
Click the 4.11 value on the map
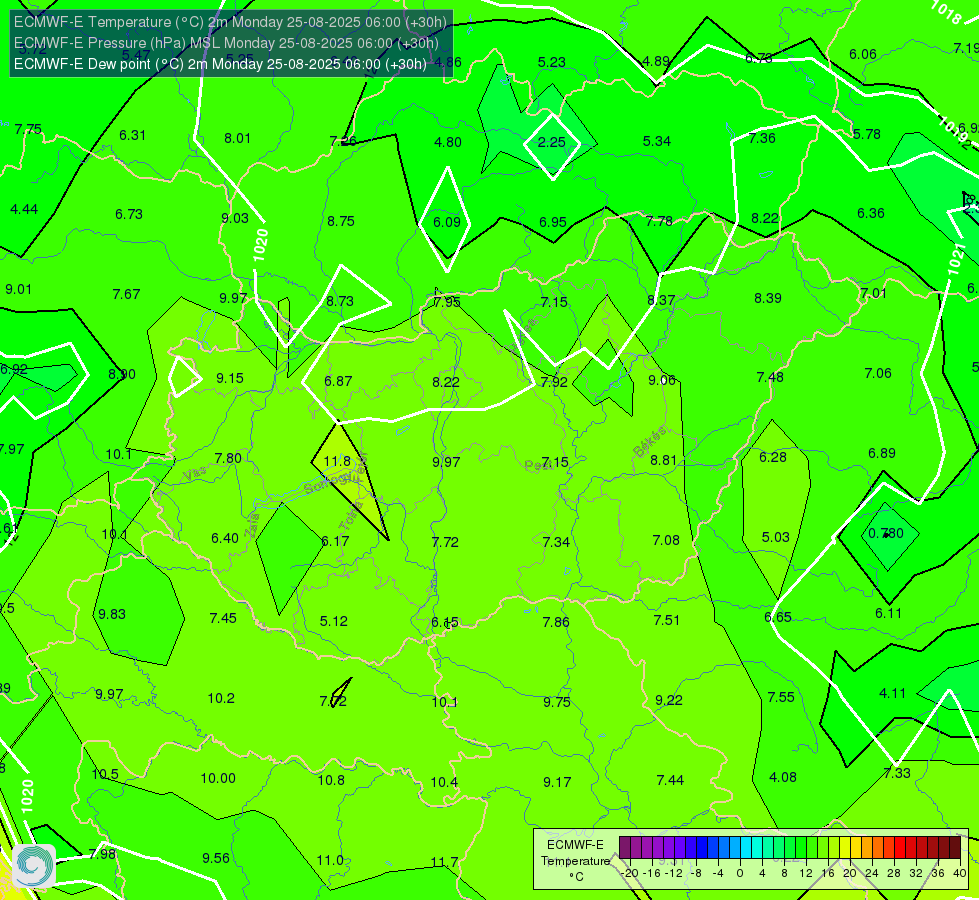[x=892, y=693]
